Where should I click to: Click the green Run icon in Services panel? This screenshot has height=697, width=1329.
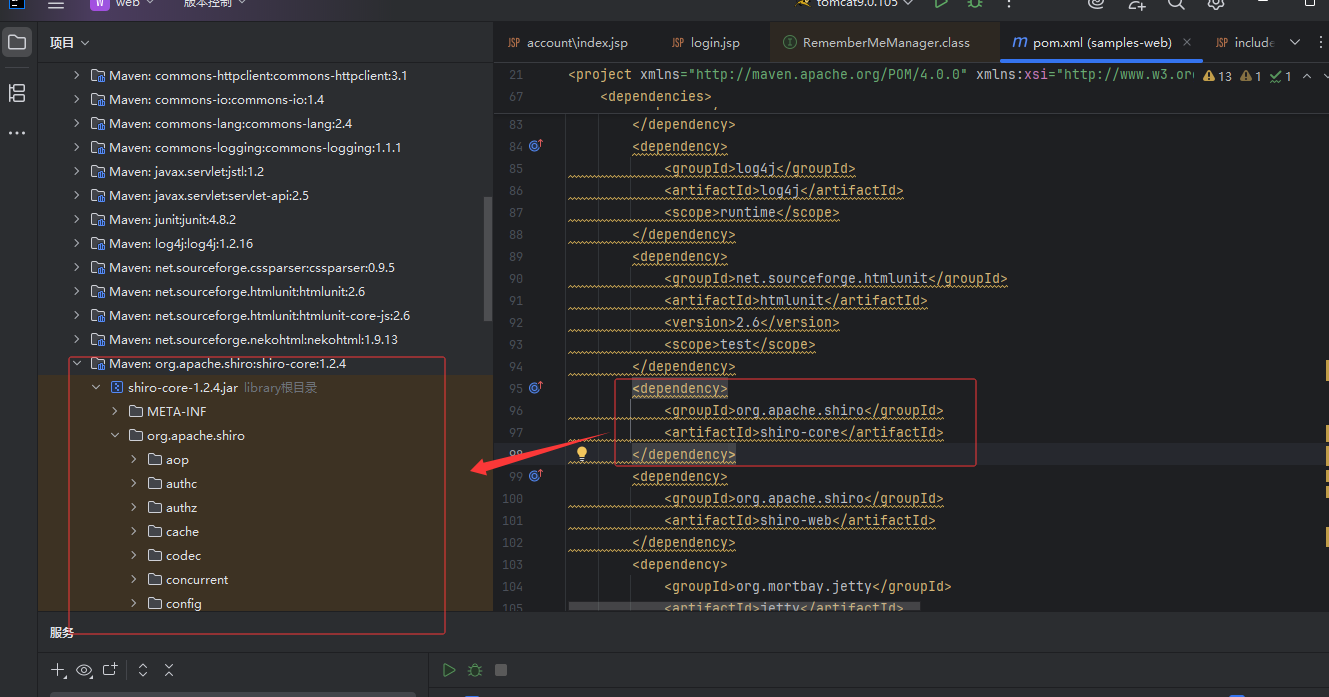click(449, 670)
